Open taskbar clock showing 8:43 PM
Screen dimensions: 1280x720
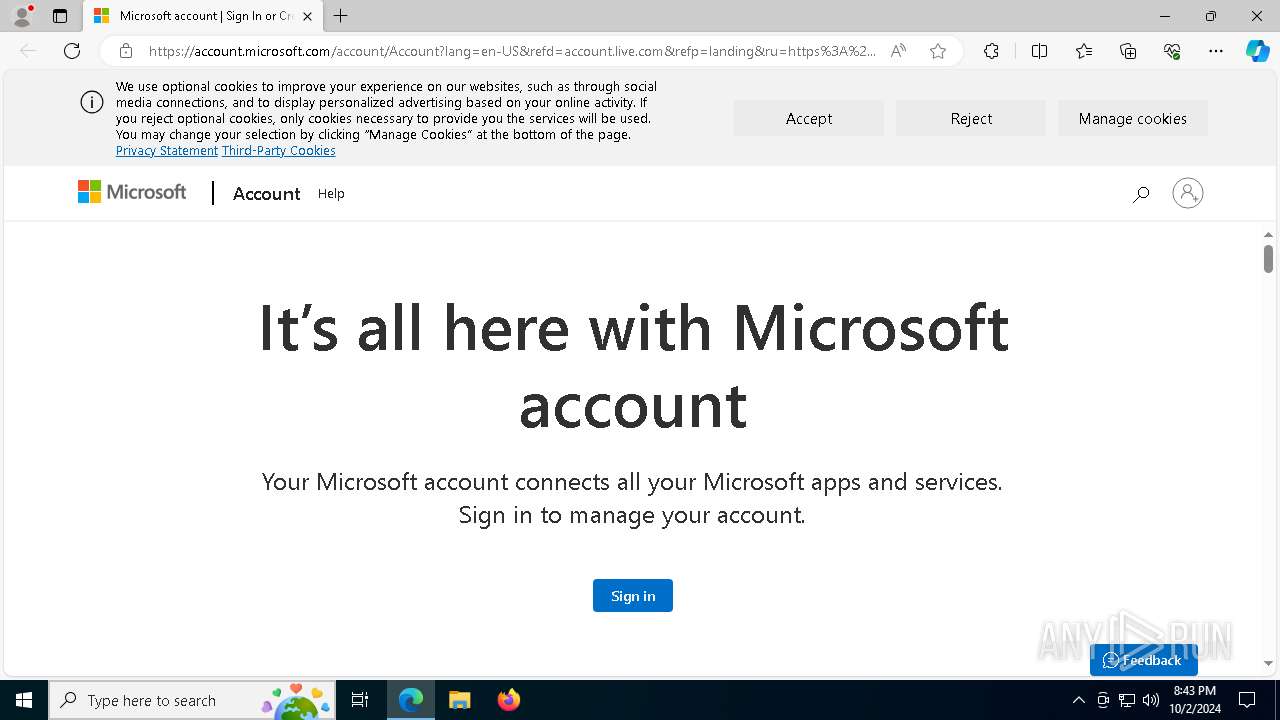coord(1195,700)
